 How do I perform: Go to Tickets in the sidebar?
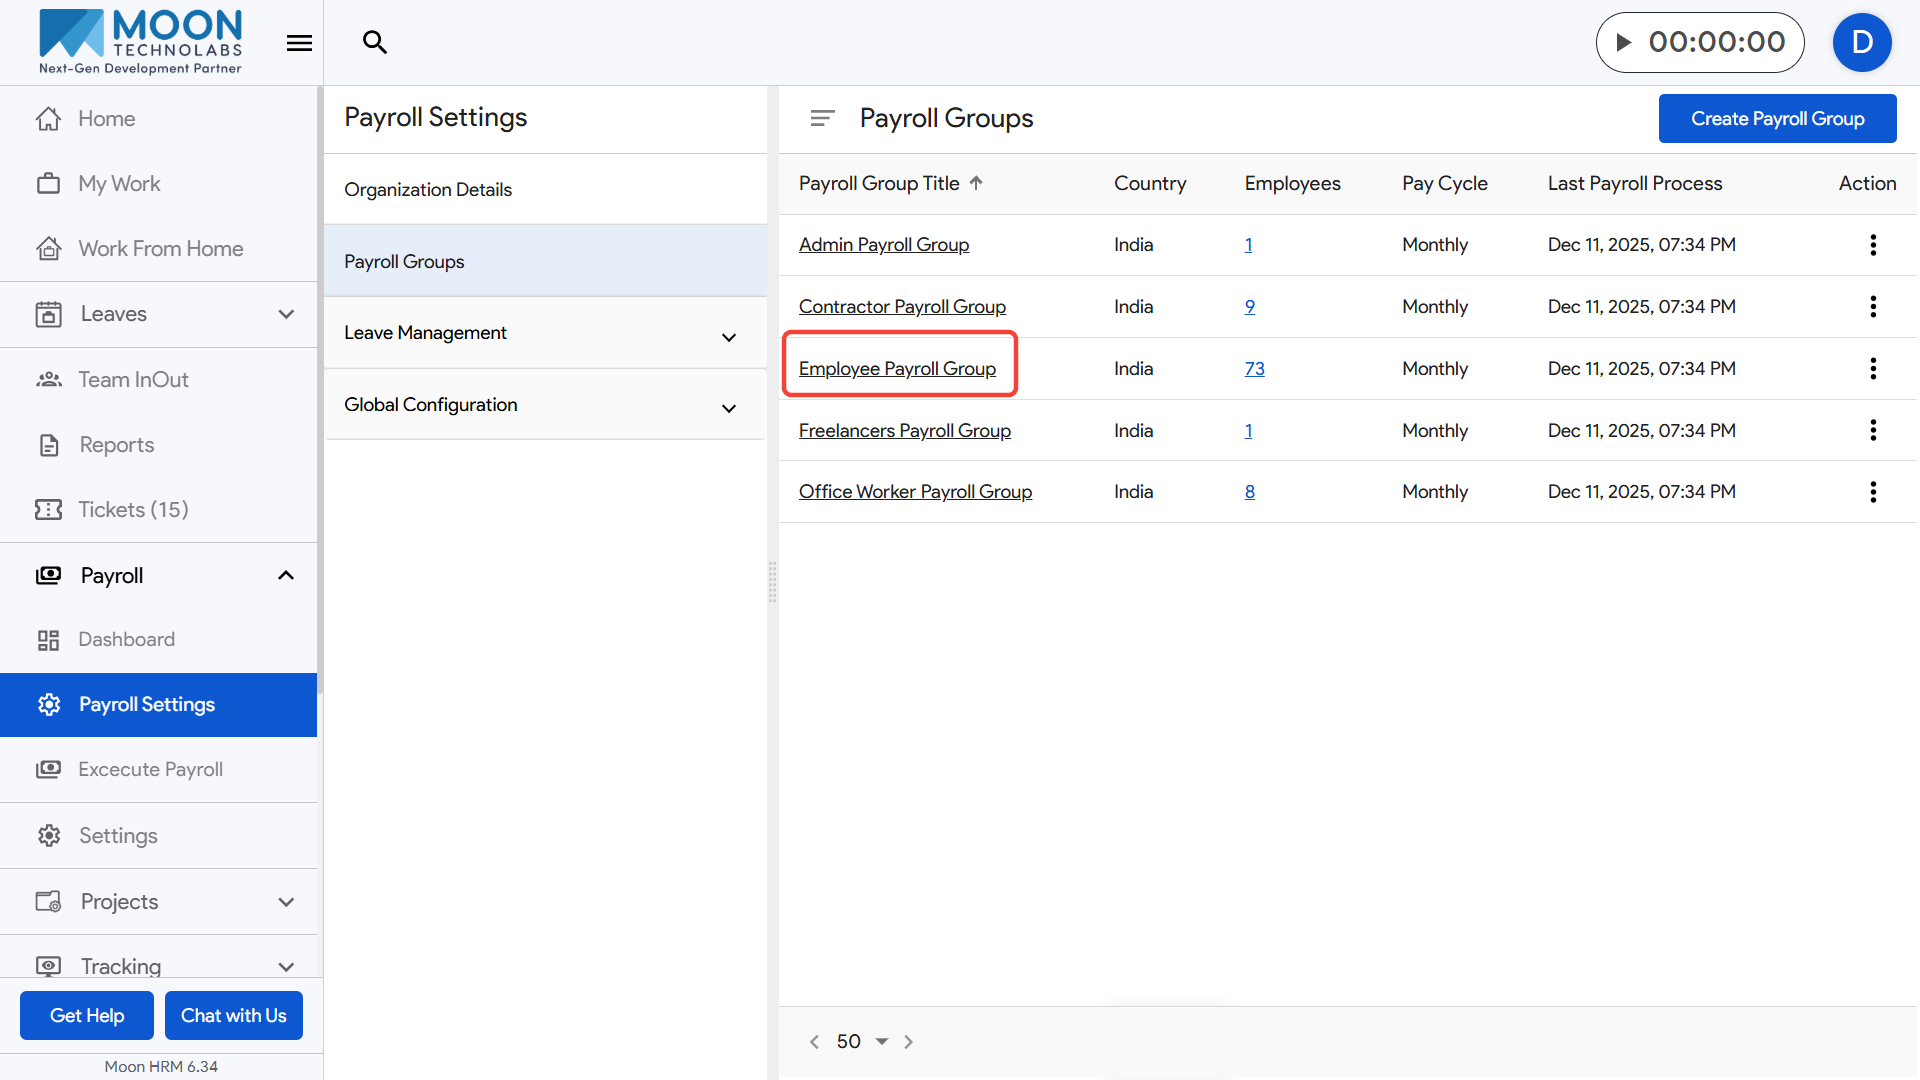click(133, 510)
